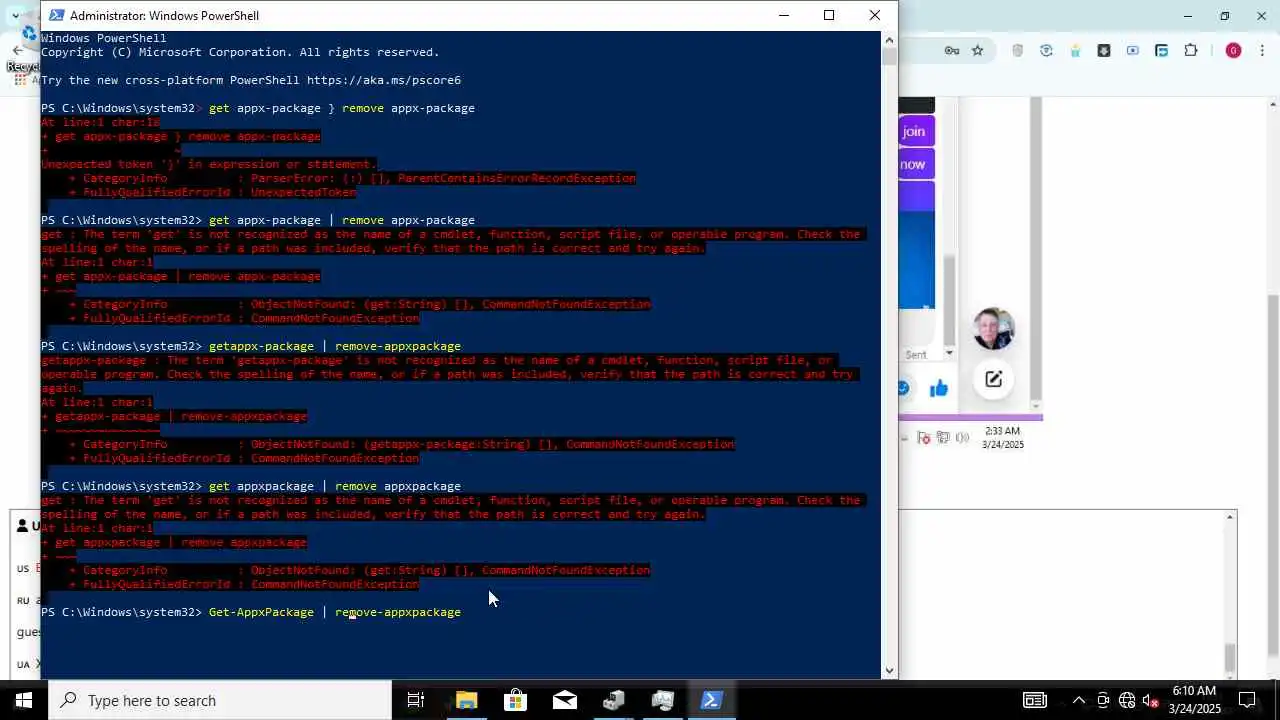Click the purple 'join' button in browser
This screenshot has width=1280, height=720.
[914, 131]
